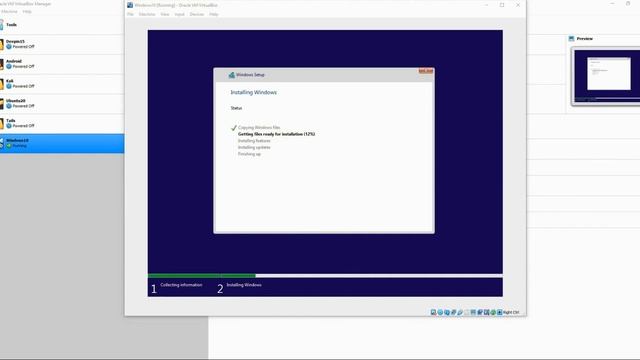Viewport: 640px width, 360px height.
Task: Click the Running state icon under Windows10
Action: click(x=9, y=145)
